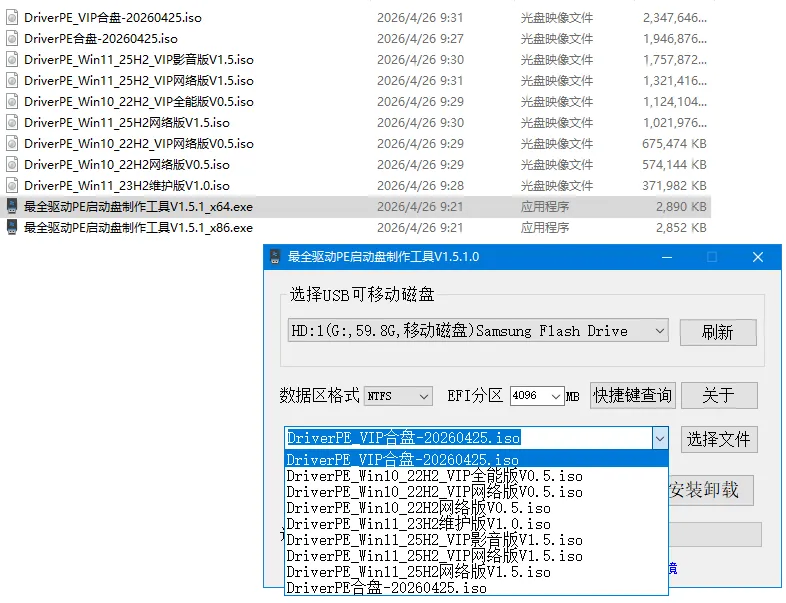Click the 安装卸载 button
Viewport: 786px width, 603px height.
click(710, 490)
